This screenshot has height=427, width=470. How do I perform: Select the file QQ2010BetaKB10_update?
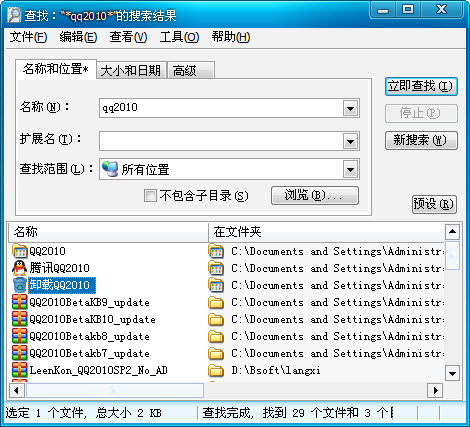coord(92,320)
